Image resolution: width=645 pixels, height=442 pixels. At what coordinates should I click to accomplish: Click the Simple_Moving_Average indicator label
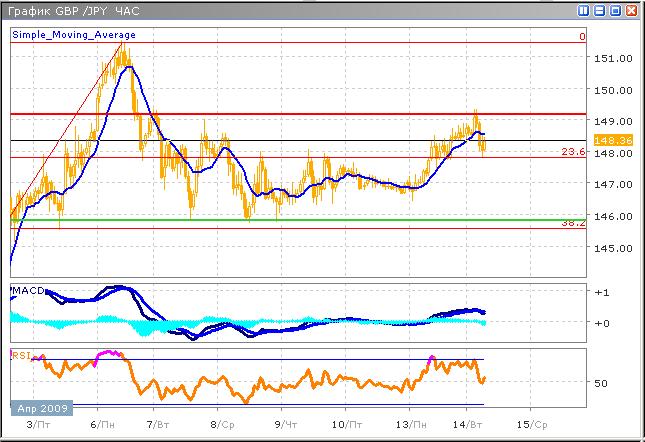coord(74,35)
